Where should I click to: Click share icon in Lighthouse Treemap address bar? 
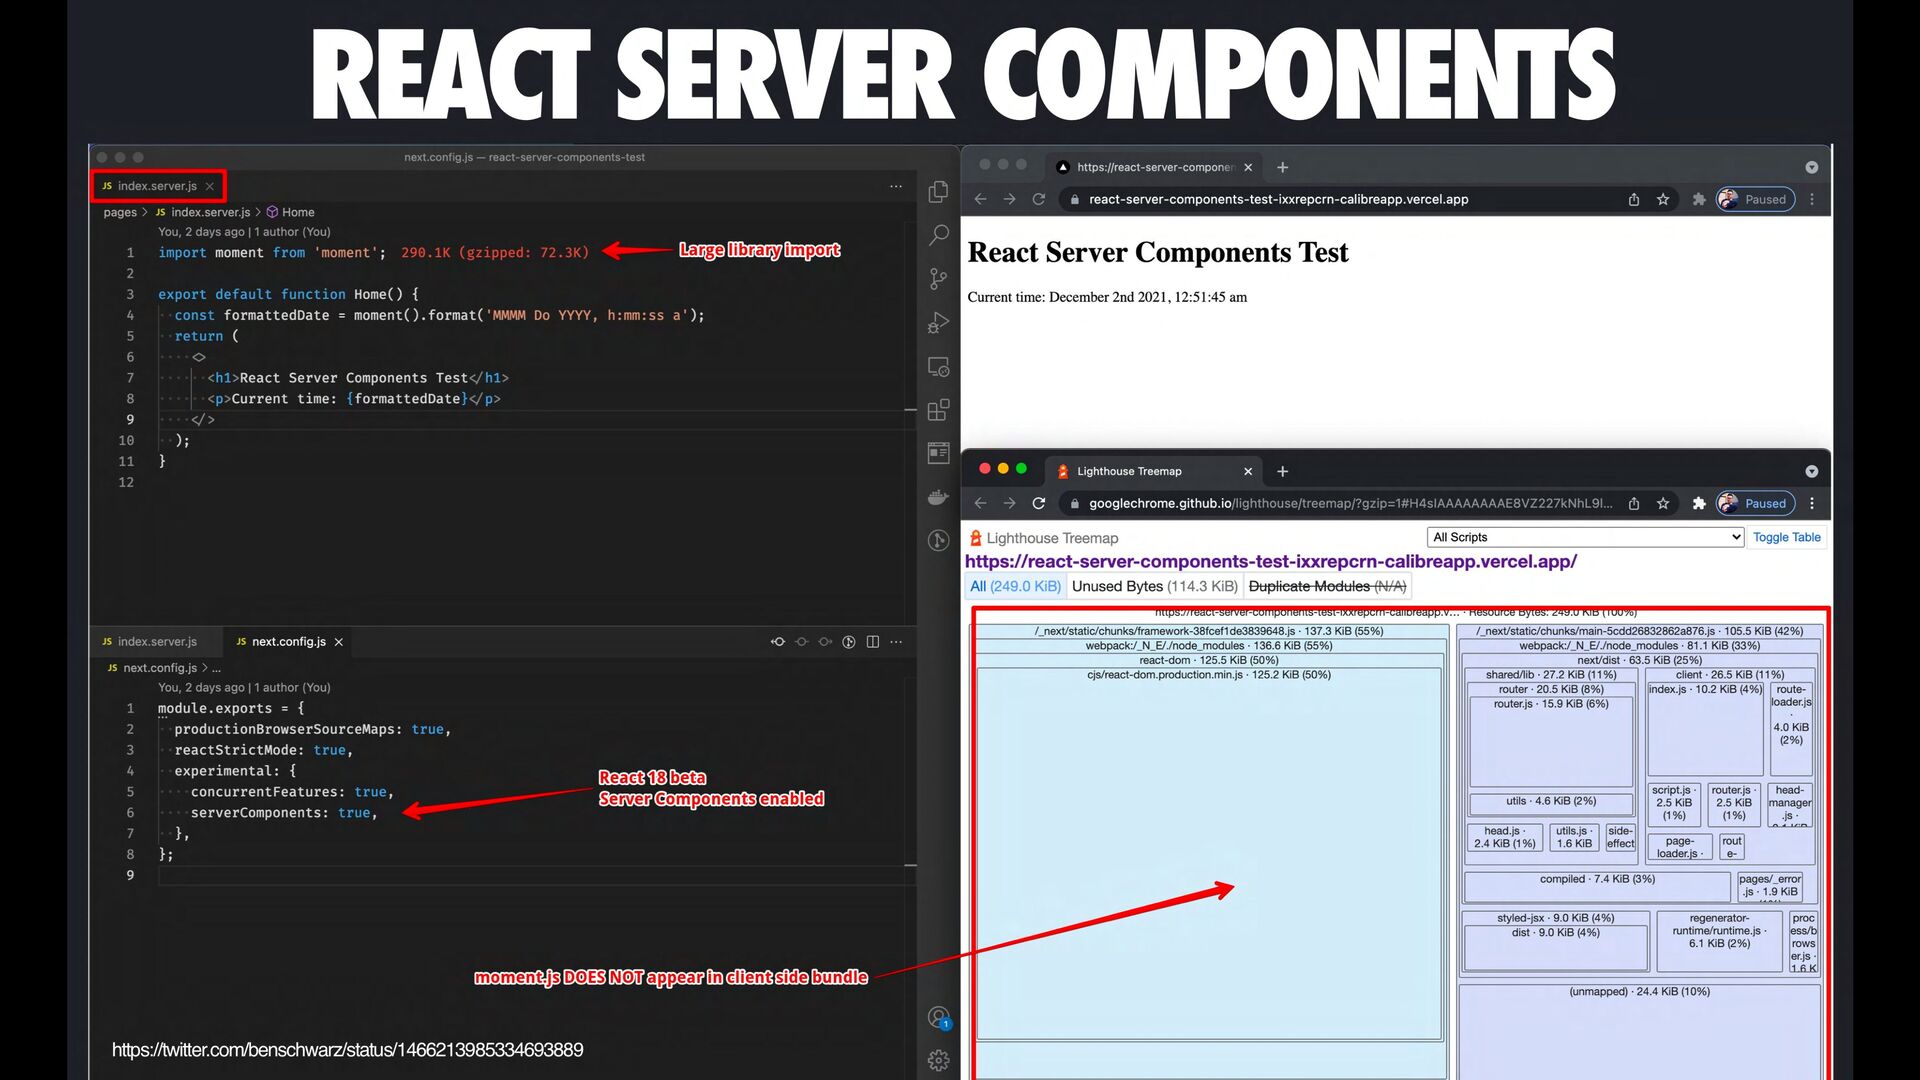tap(1634, 503)
